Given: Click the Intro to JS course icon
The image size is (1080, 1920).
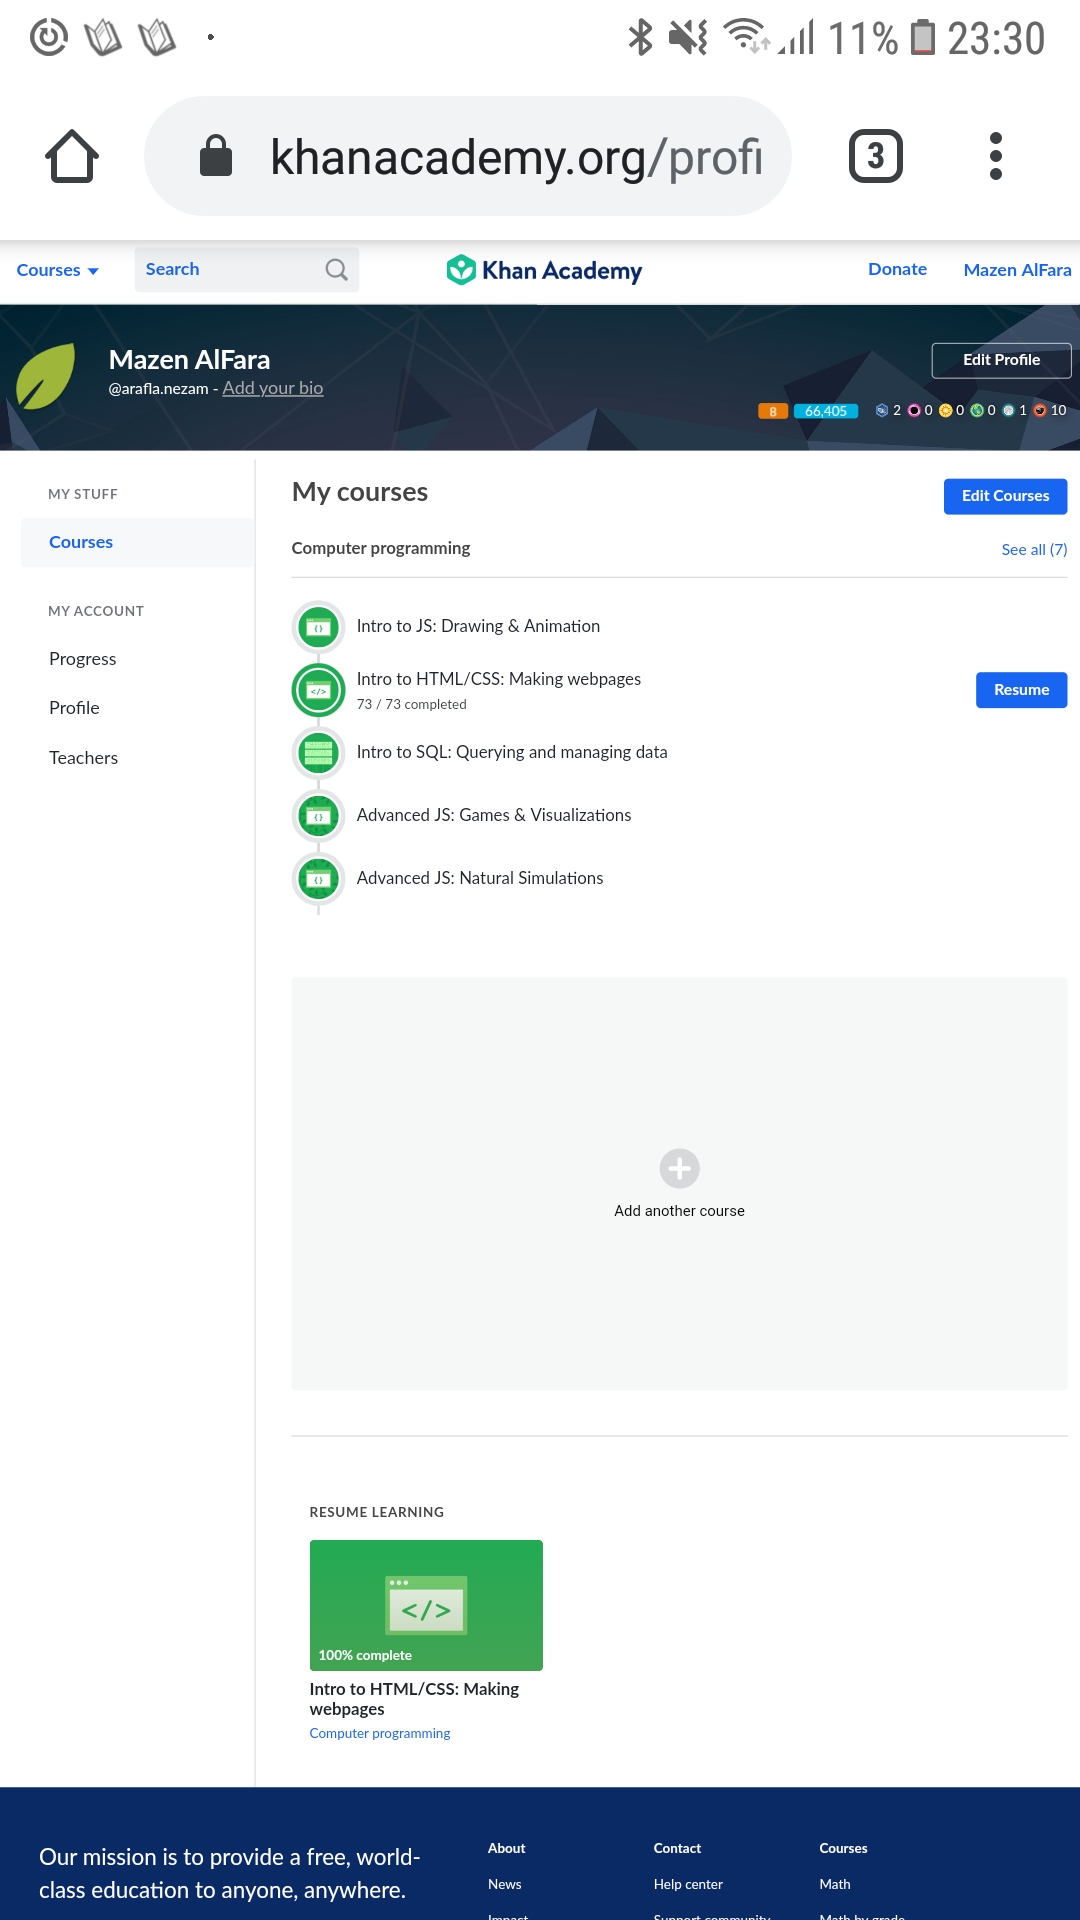Looking at the screenshot, I should (318, 627).
